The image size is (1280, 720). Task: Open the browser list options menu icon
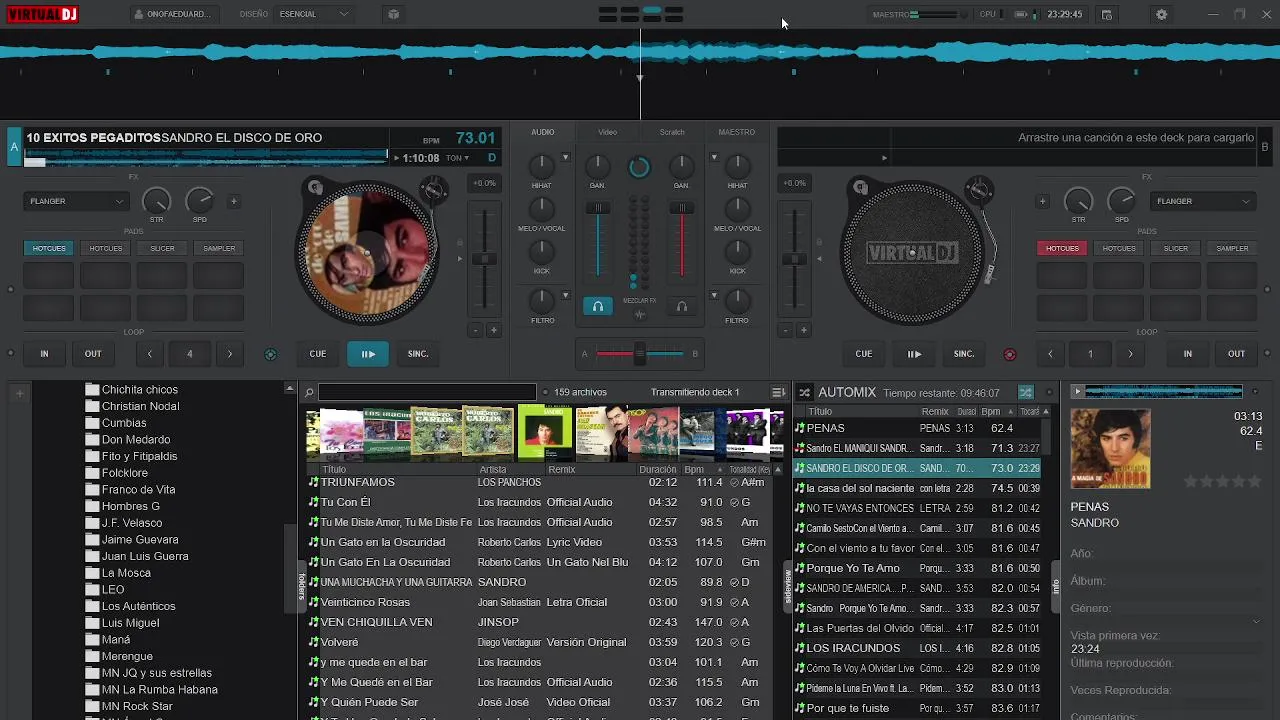[778, 392]
